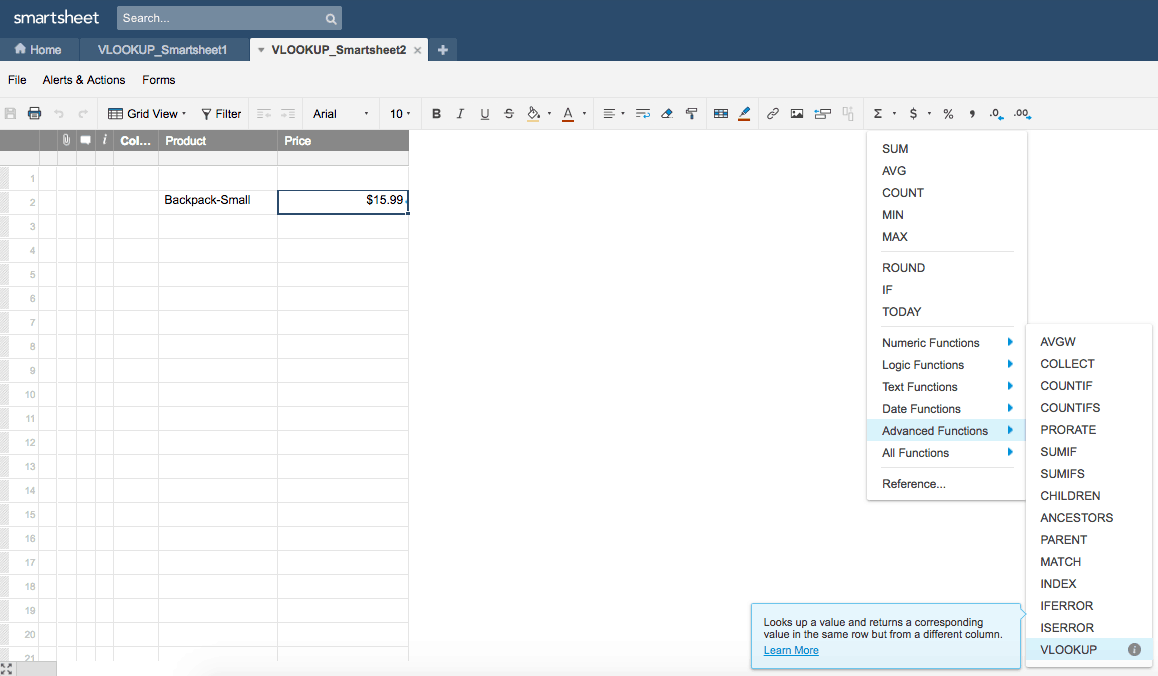The image size is (1158, 676).
Task: Close the VLOOKUP_Smartsheet2 tab
Action: click(417, 50)
